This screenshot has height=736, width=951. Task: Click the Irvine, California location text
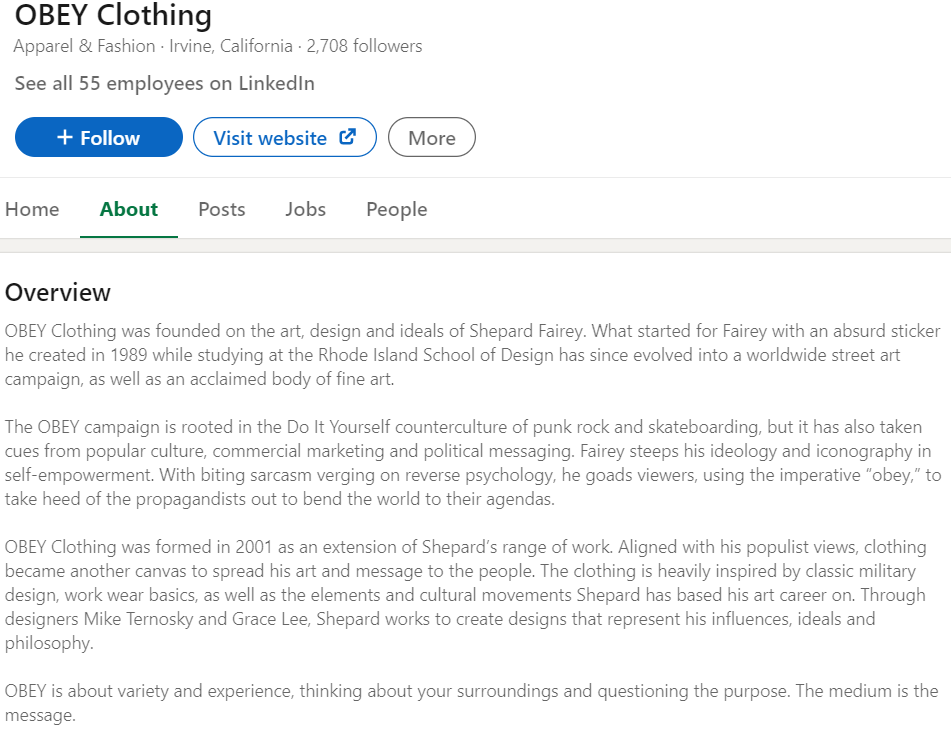tap(231, 46)
